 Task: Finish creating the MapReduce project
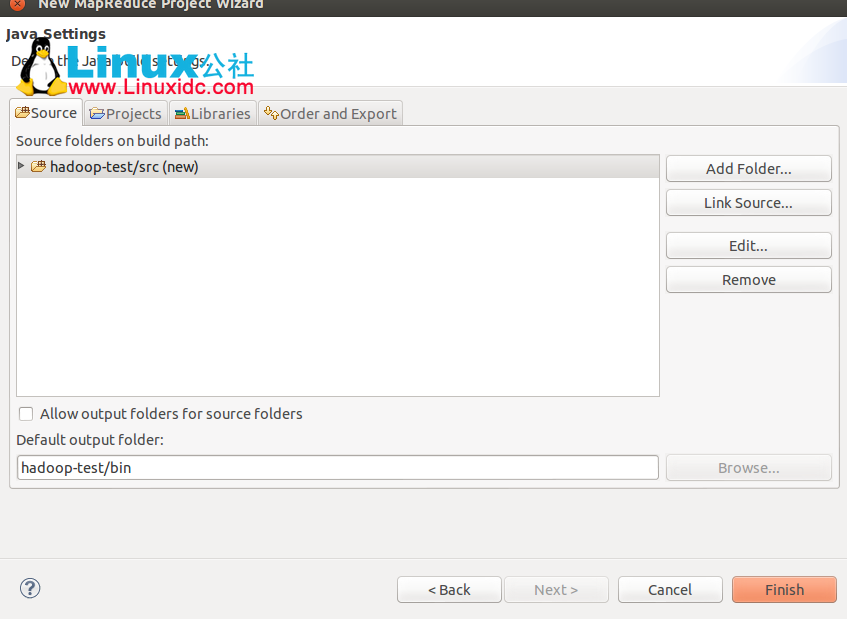(x=784, y=589)
